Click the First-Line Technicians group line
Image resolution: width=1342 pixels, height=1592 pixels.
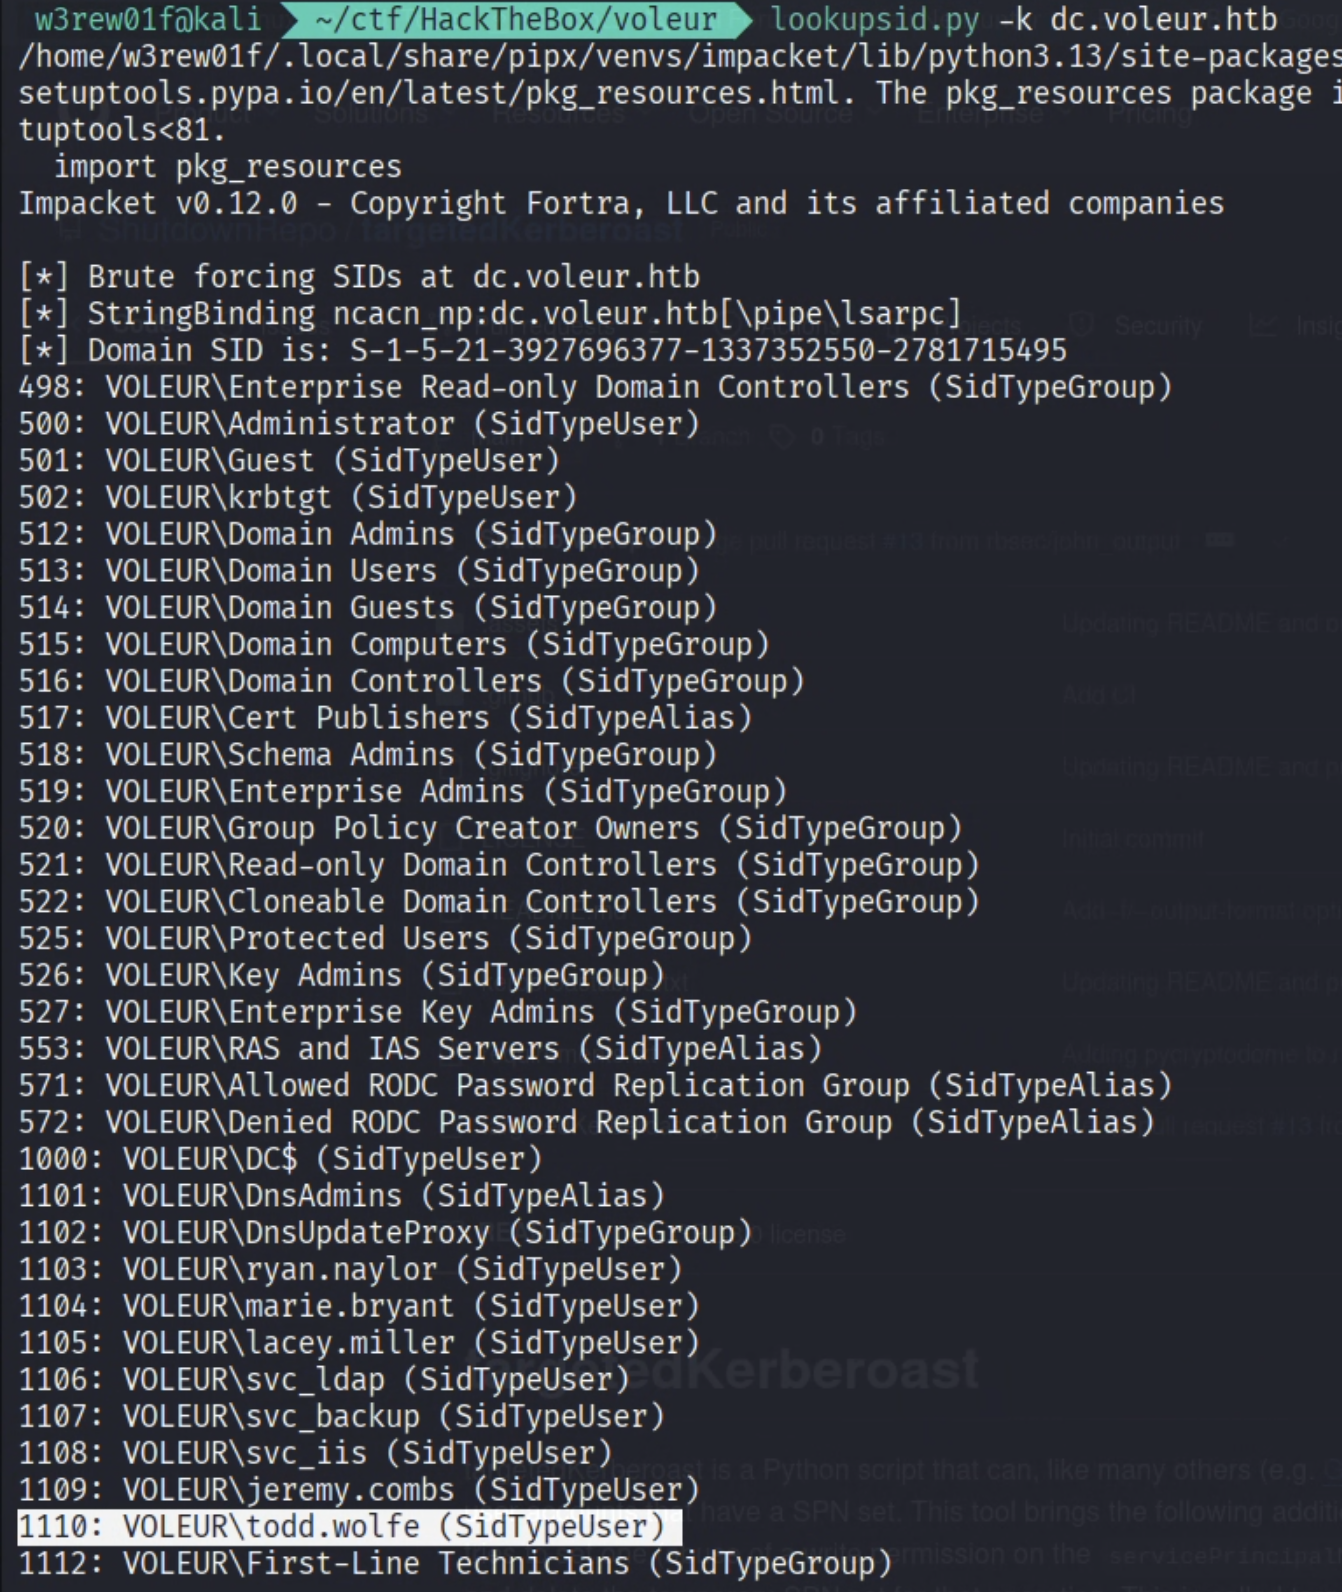pos(455,1563)
